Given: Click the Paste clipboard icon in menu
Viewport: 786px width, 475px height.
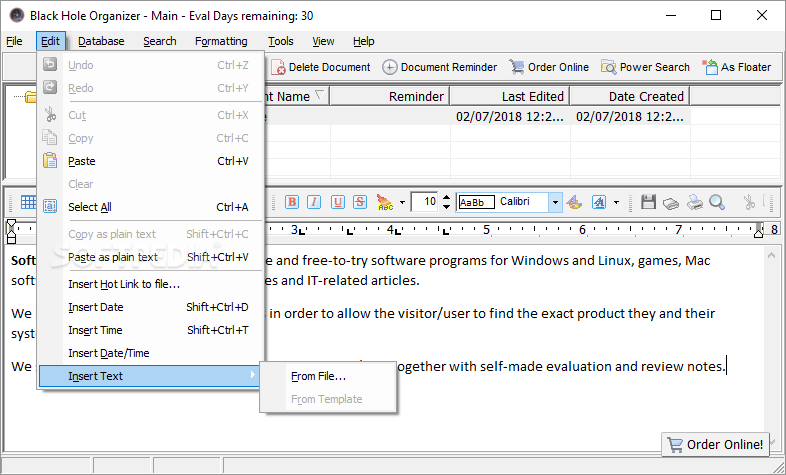Looking at the screenshot, I should [50, 160].
